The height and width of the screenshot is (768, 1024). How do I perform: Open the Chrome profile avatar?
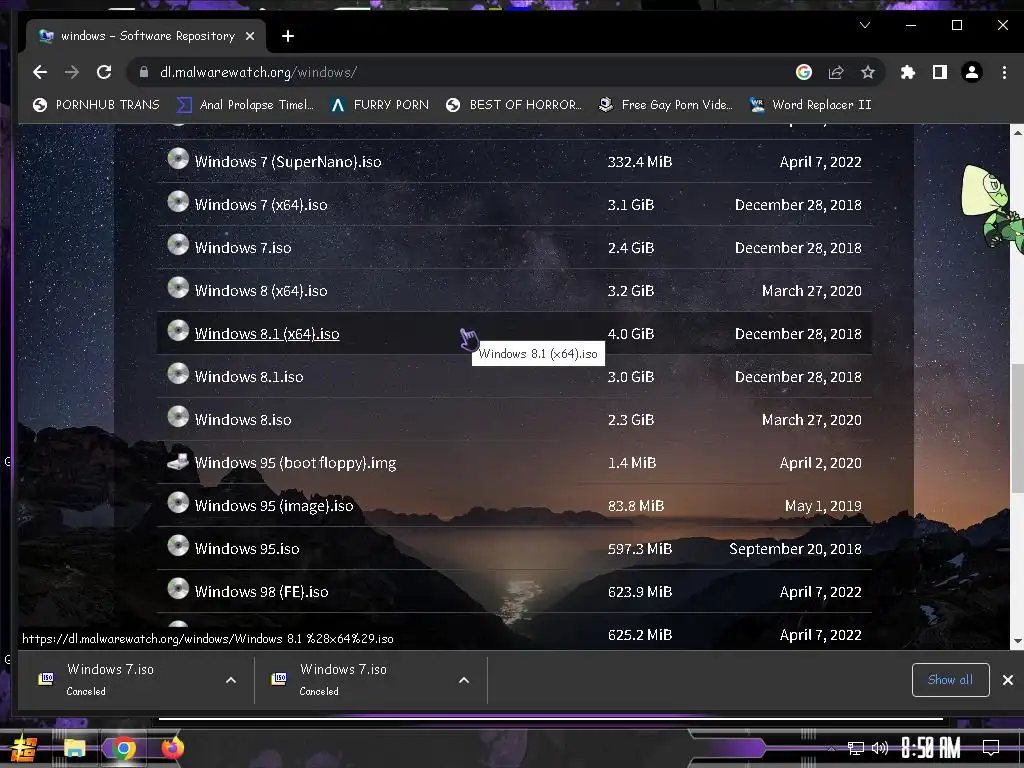[x=972, y=72]
